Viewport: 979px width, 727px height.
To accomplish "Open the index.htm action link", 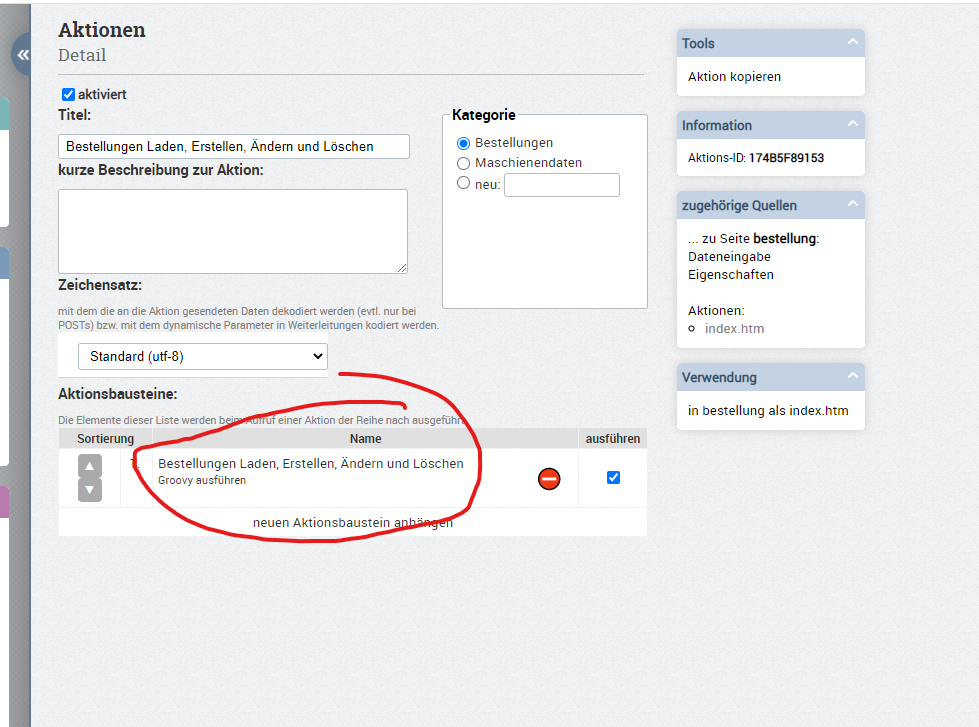I will [x=734, y=329].
